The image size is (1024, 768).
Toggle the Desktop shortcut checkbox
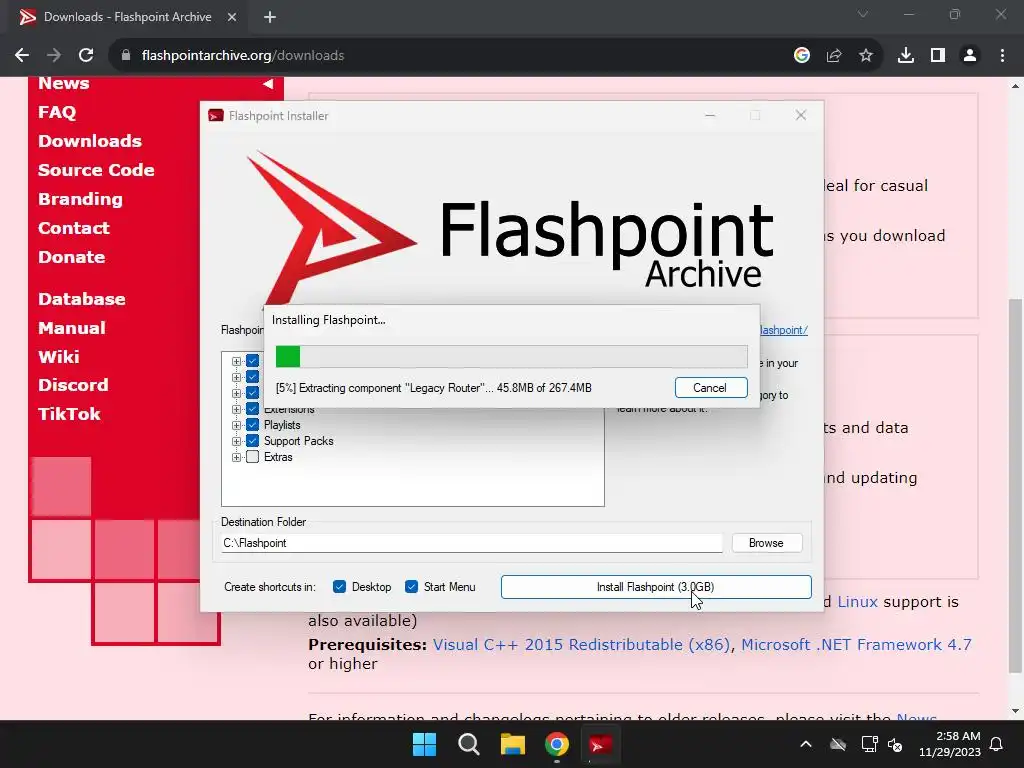tap(339, 586)
